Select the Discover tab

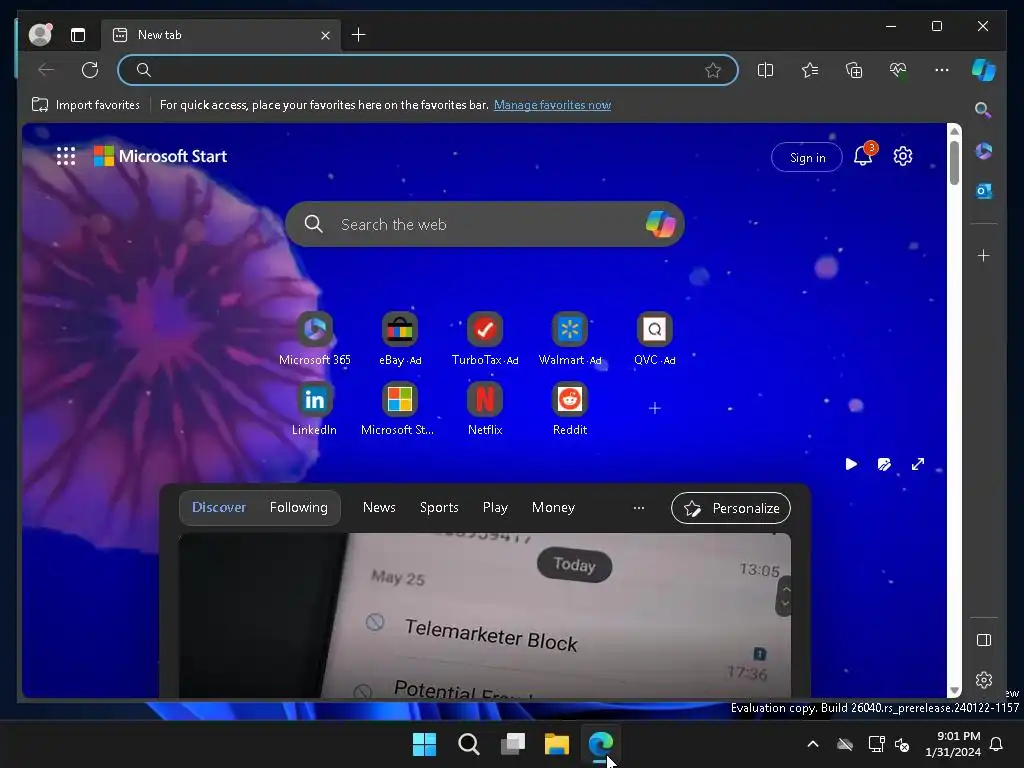[x=219, y=507]
